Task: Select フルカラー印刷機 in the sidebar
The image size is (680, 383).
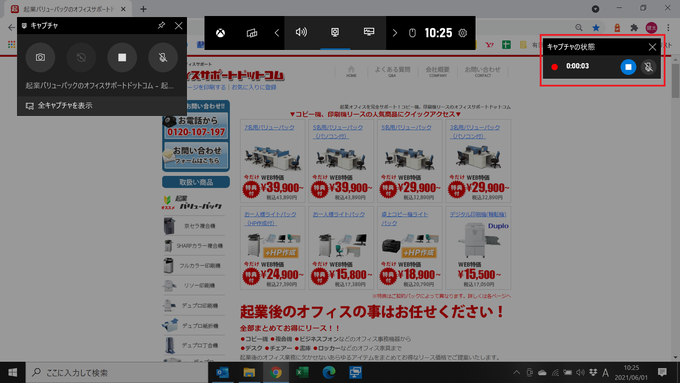Action: click(194, 265)
